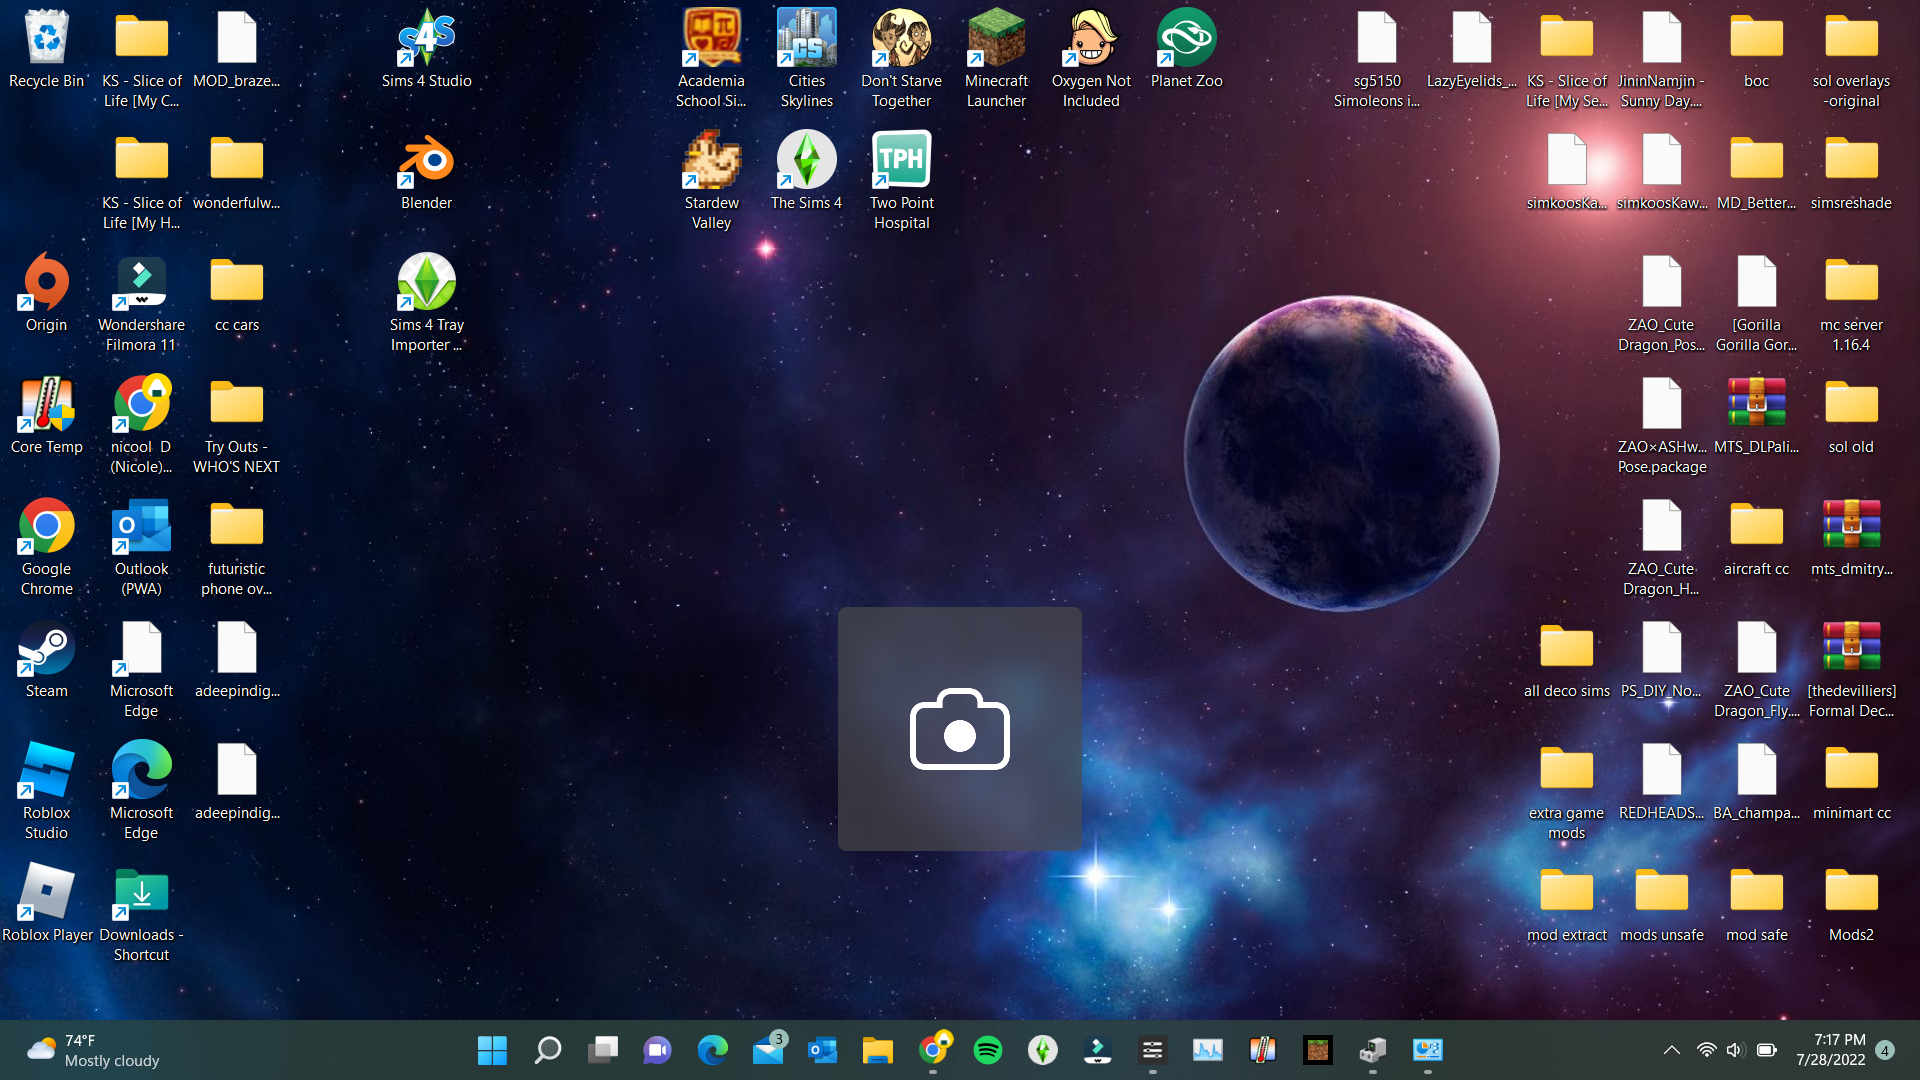Launch The Sims 4 from the taskbar

tap(1043, 1051)
